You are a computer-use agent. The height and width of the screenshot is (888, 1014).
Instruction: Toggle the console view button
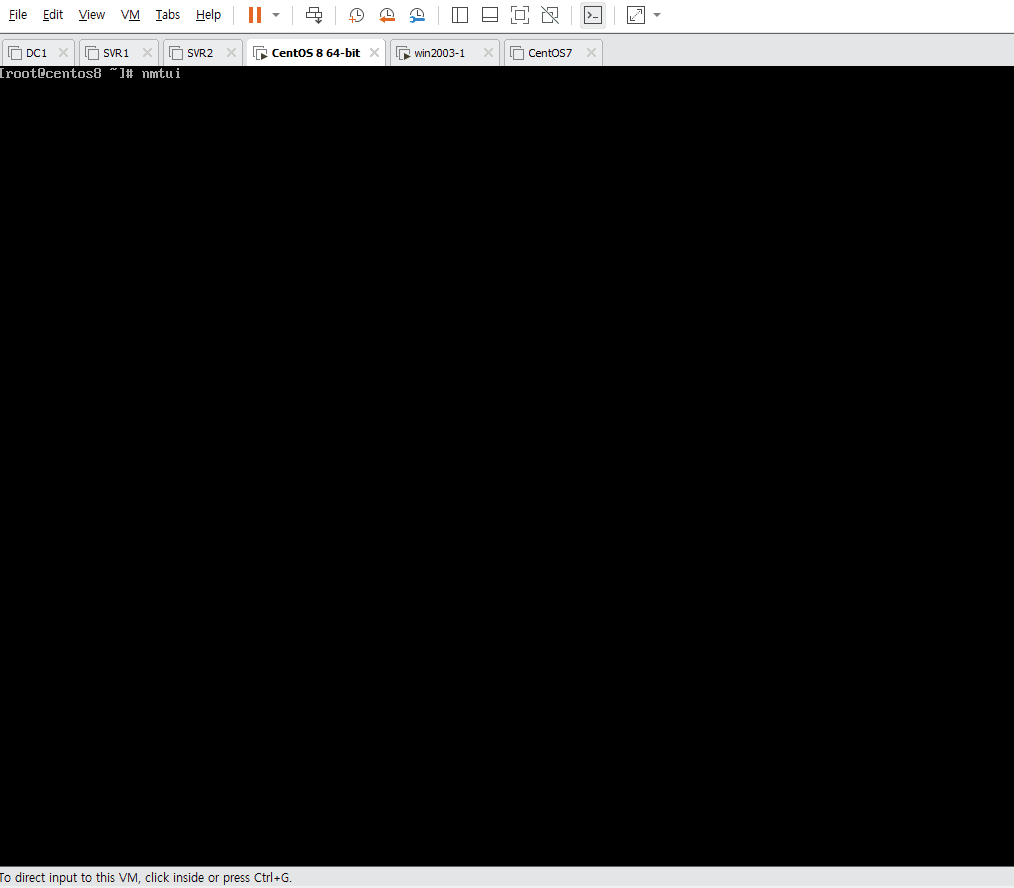click(593, 15)
